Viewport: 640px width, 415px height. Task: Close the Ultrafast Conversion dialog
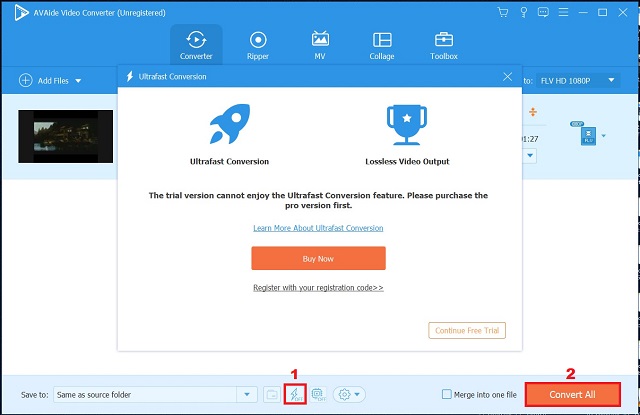(507, 76)
